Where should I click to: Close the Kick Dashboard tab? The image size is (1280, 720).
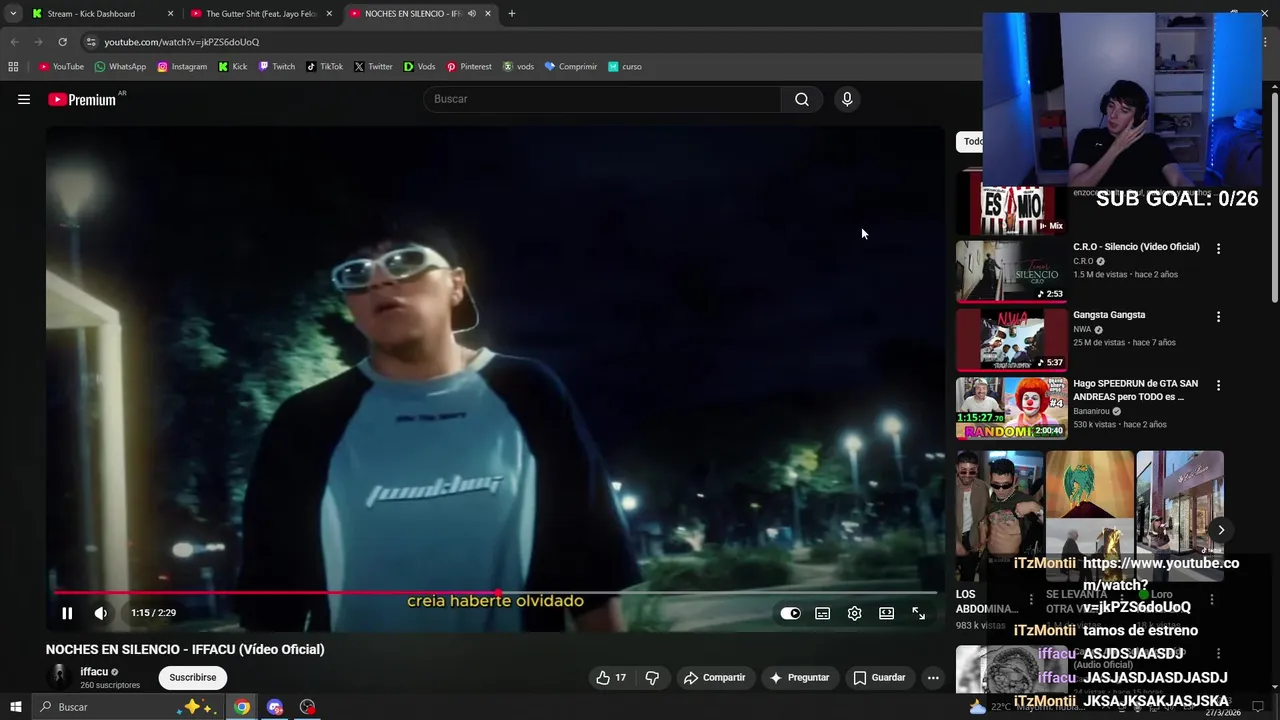(170, 14)
